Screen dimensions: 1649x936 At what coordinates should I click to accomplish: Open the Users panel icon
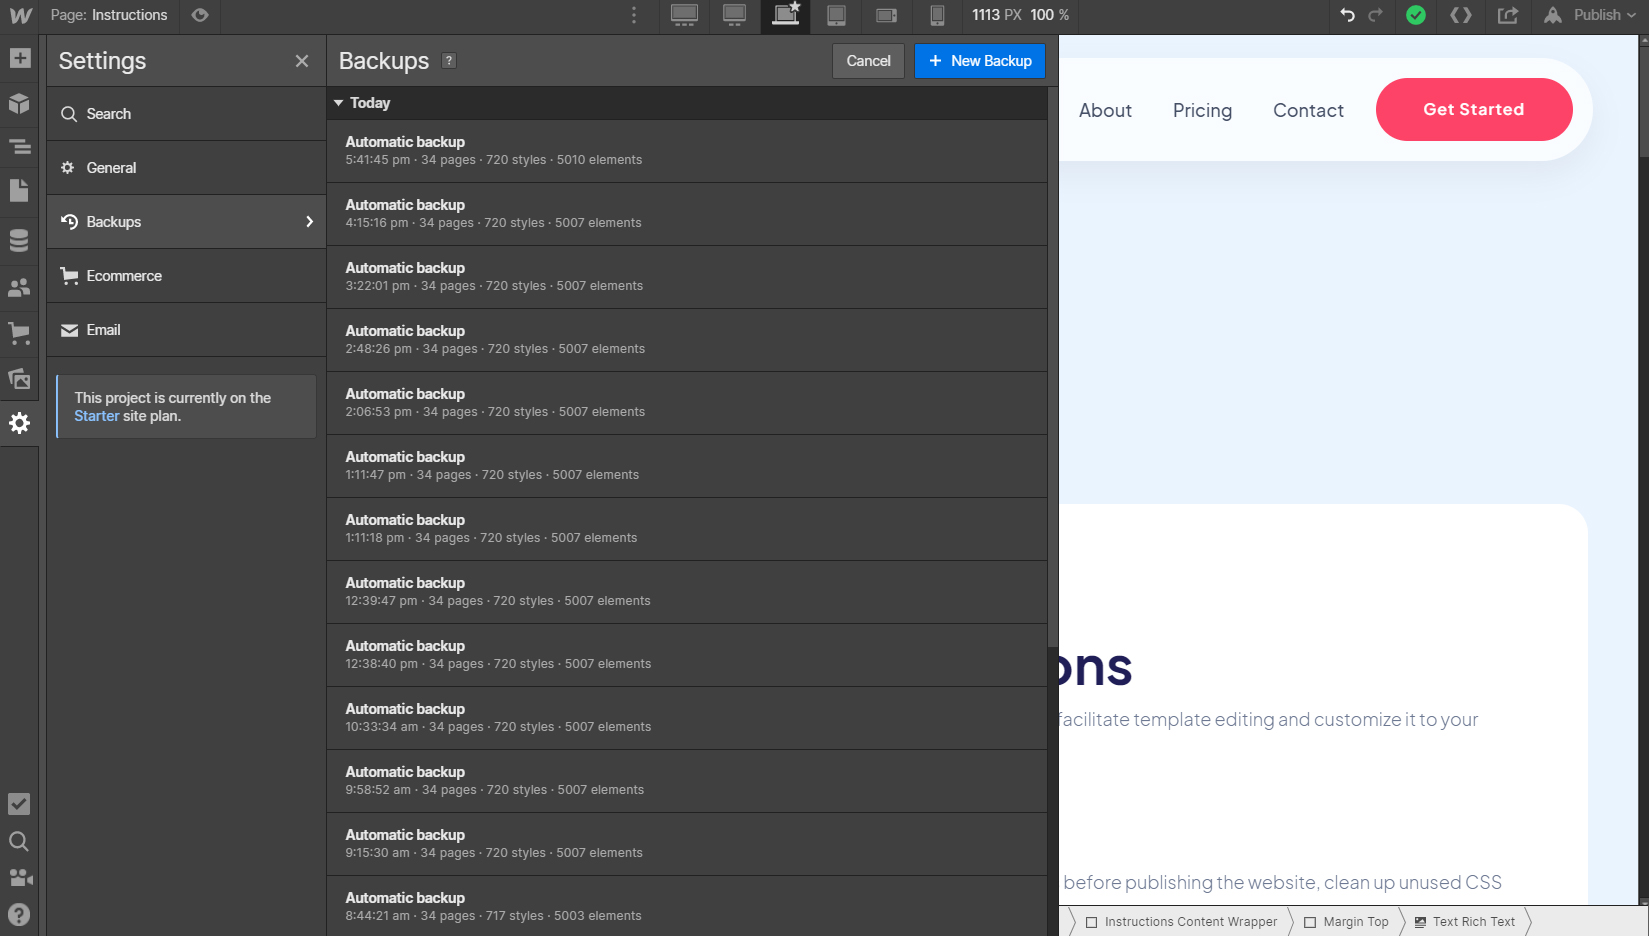tap(19, 288)
